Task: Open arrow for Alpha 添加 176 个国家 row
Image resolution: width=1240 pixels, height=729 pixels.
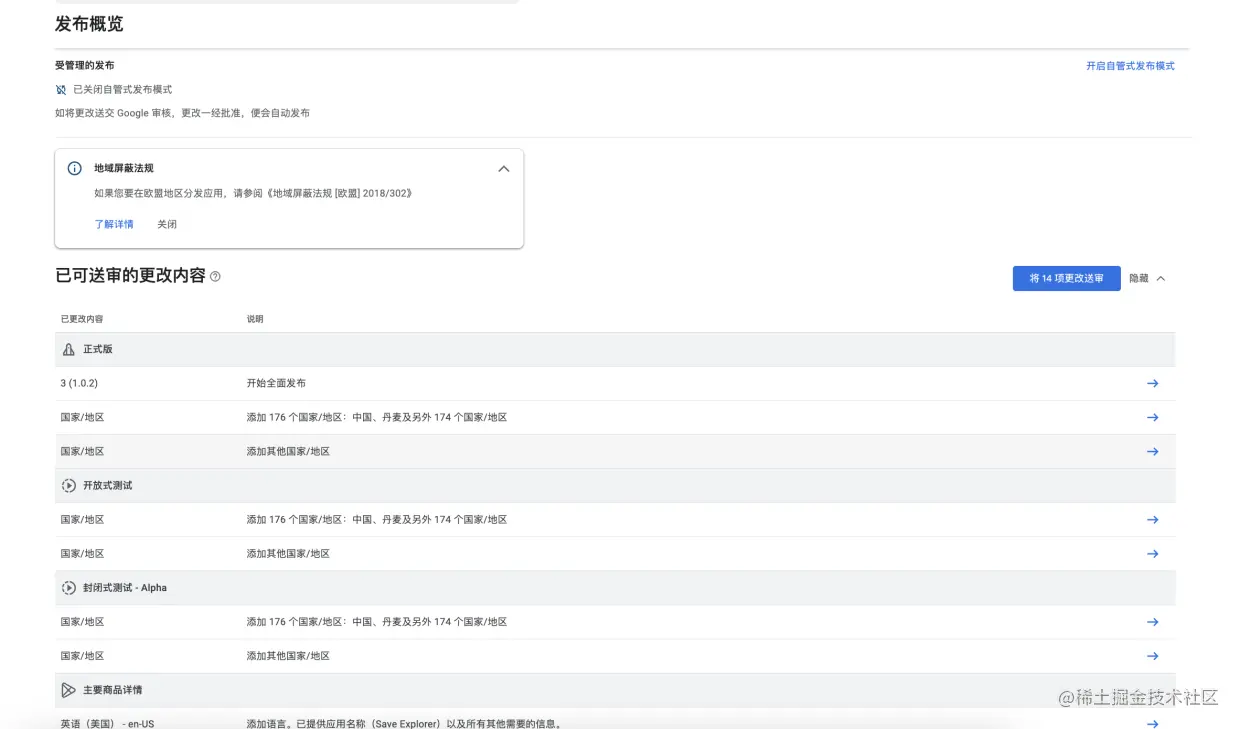Action: (1152, 622)
